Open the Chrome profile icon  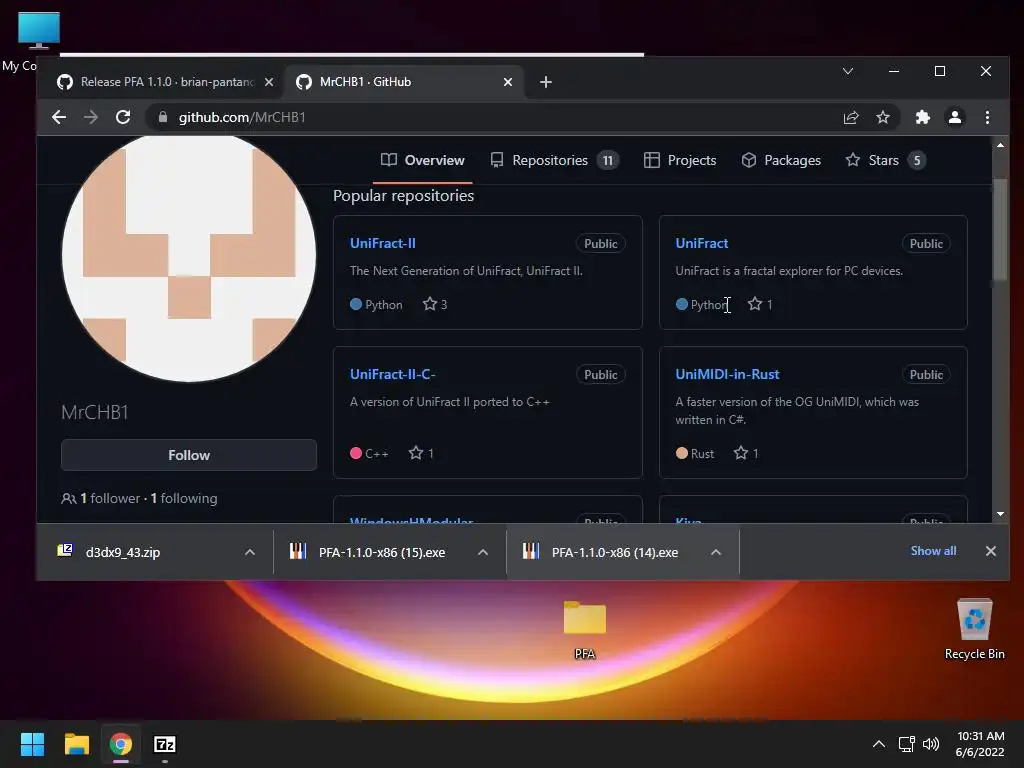point(955,118)
